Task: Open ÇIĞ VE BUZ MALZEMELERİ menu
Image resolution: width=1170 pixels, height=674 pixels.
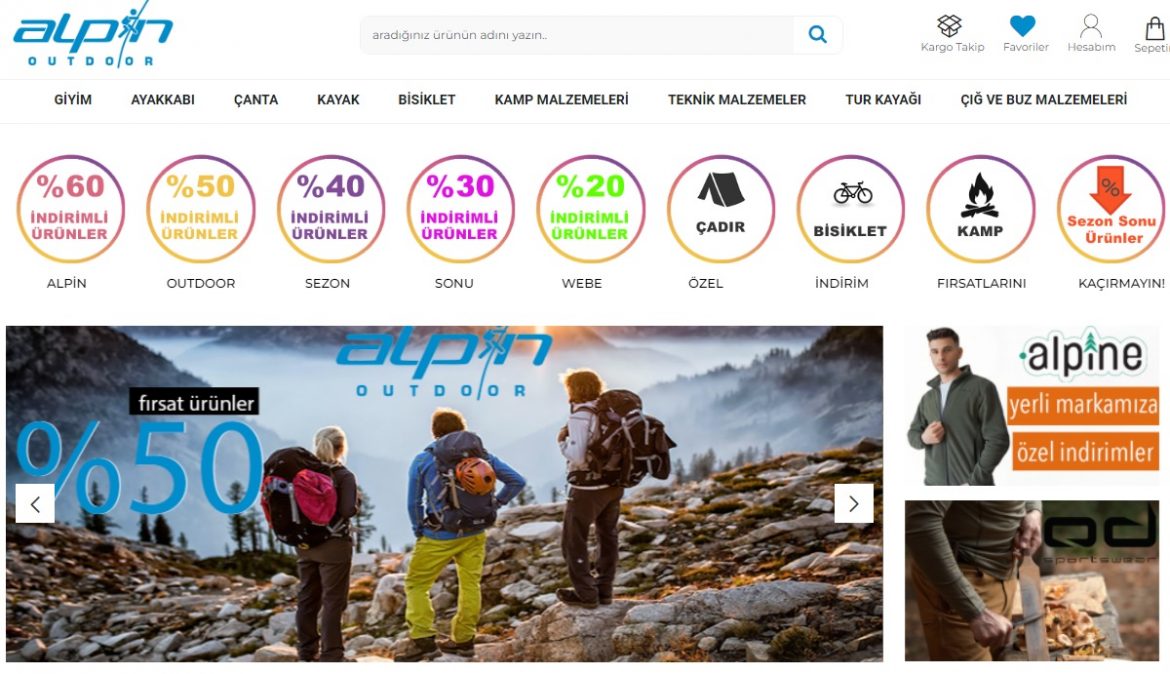Action: point(1043,100)
